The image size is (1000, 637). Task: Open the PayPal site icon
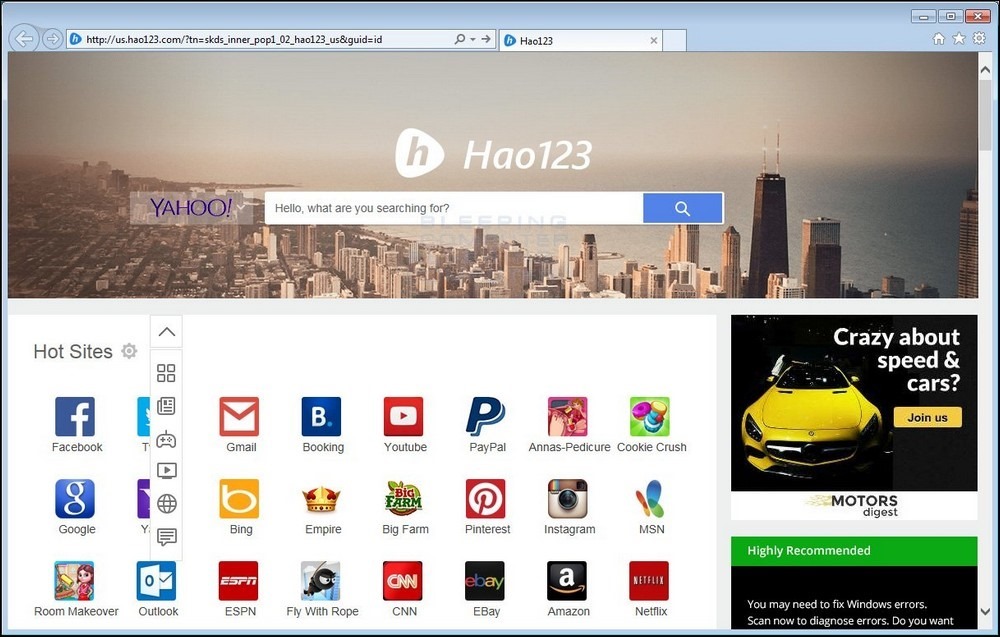(486, 416)
